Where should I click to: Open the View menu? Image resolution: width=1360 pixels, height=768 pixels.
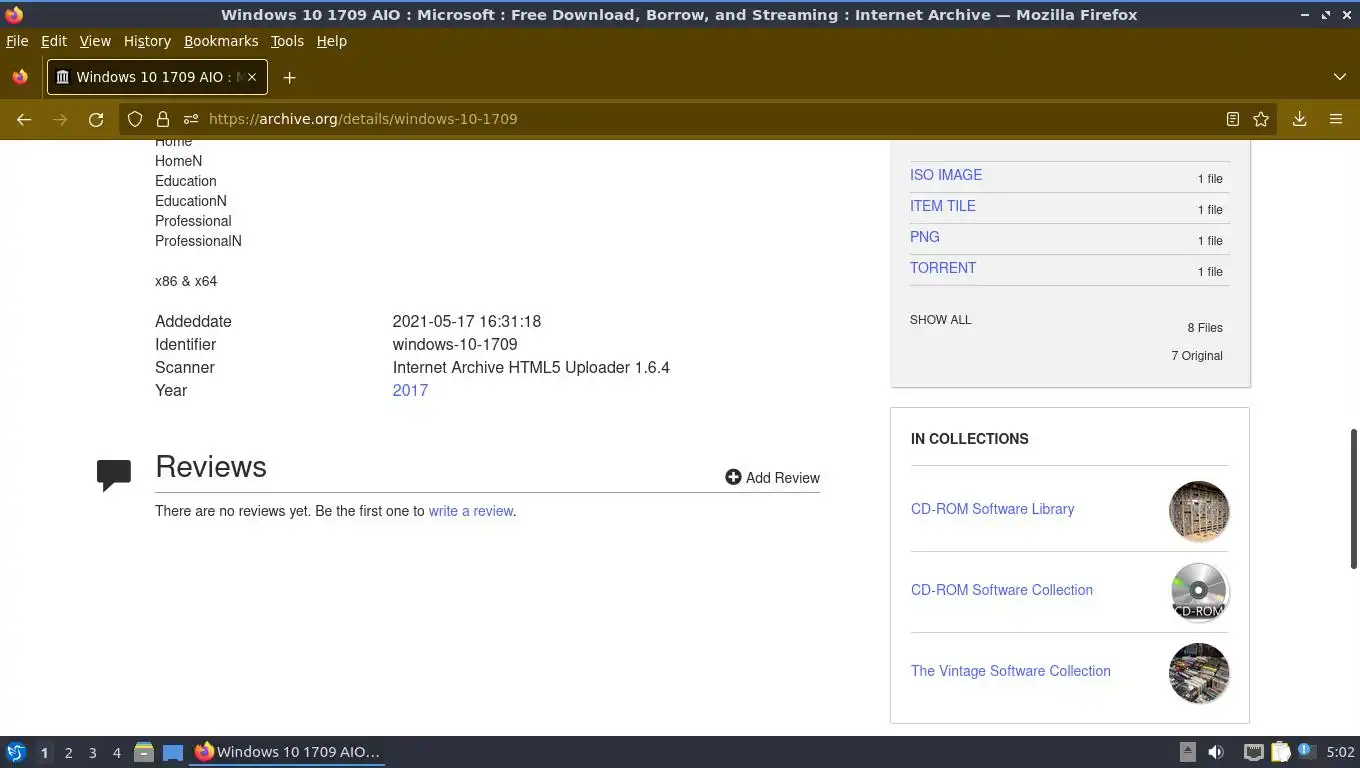(95, 41)
